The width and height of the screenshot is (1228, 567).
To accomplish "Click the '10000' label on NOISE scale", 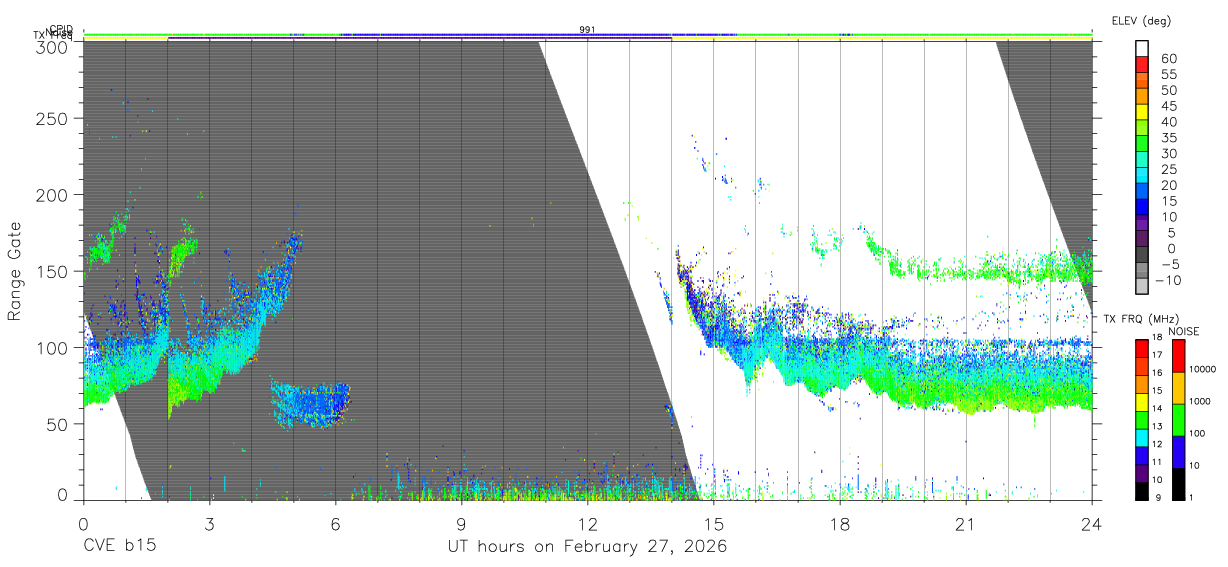I will pyautogui.click(x=1203, y=371).
